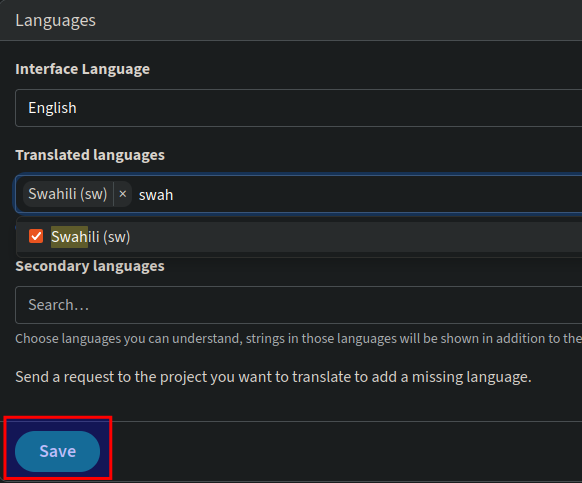Uncheck the Swahili (sw) checkbox

[36, 236]
